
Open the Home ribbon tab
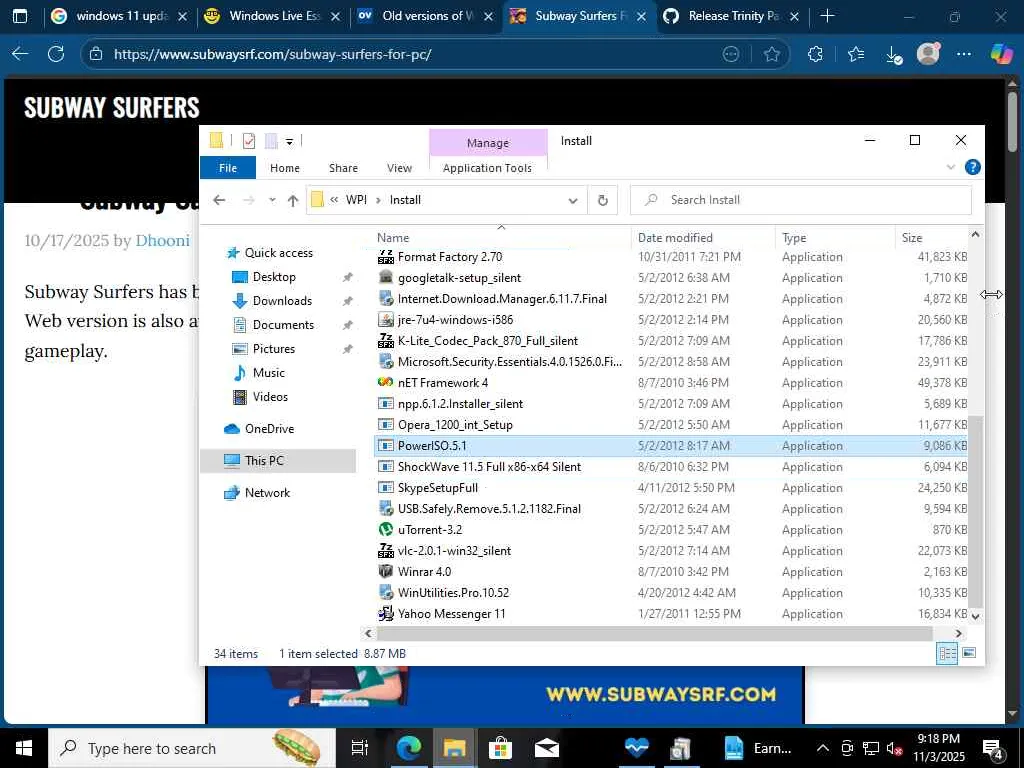(285, 168)
